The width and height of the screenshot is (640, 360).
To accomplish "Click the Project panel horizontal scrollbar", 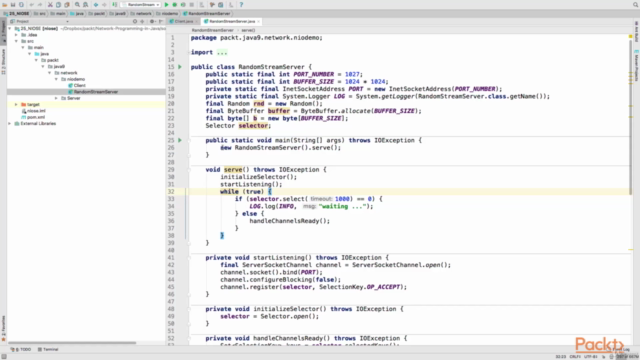I will [x=72, y=343].
